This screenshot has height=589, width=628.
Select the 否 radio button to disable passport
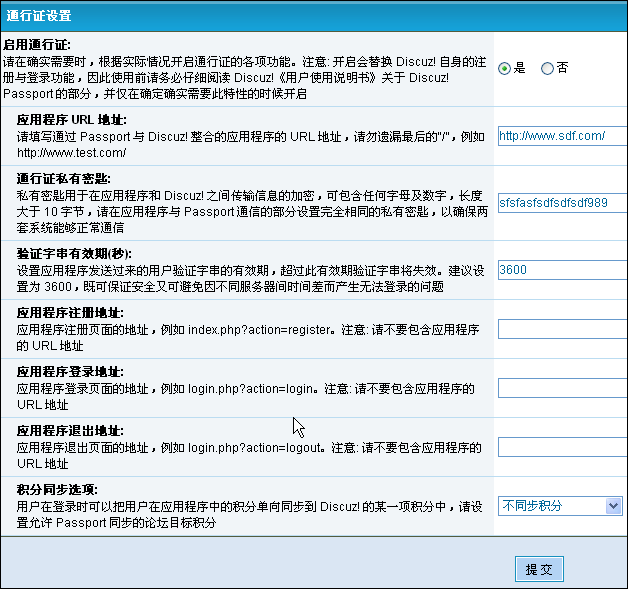pyautogui.click(x=547, y=69)
